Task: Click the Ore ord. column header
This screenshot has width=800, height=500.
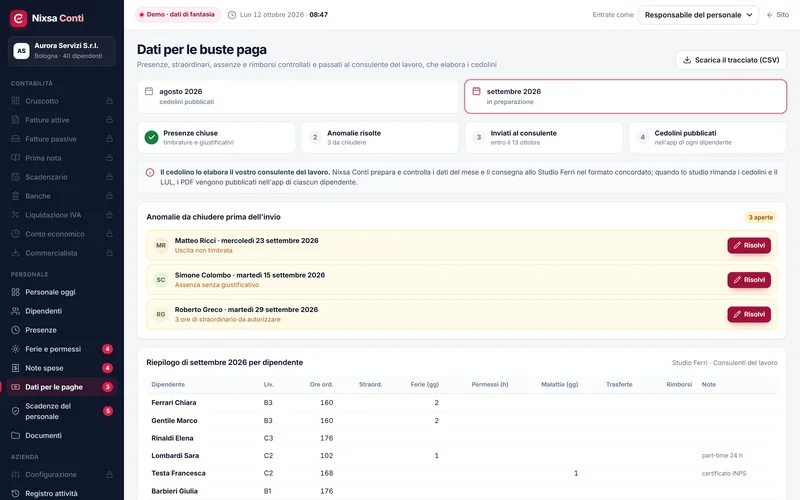Action: 321,384
